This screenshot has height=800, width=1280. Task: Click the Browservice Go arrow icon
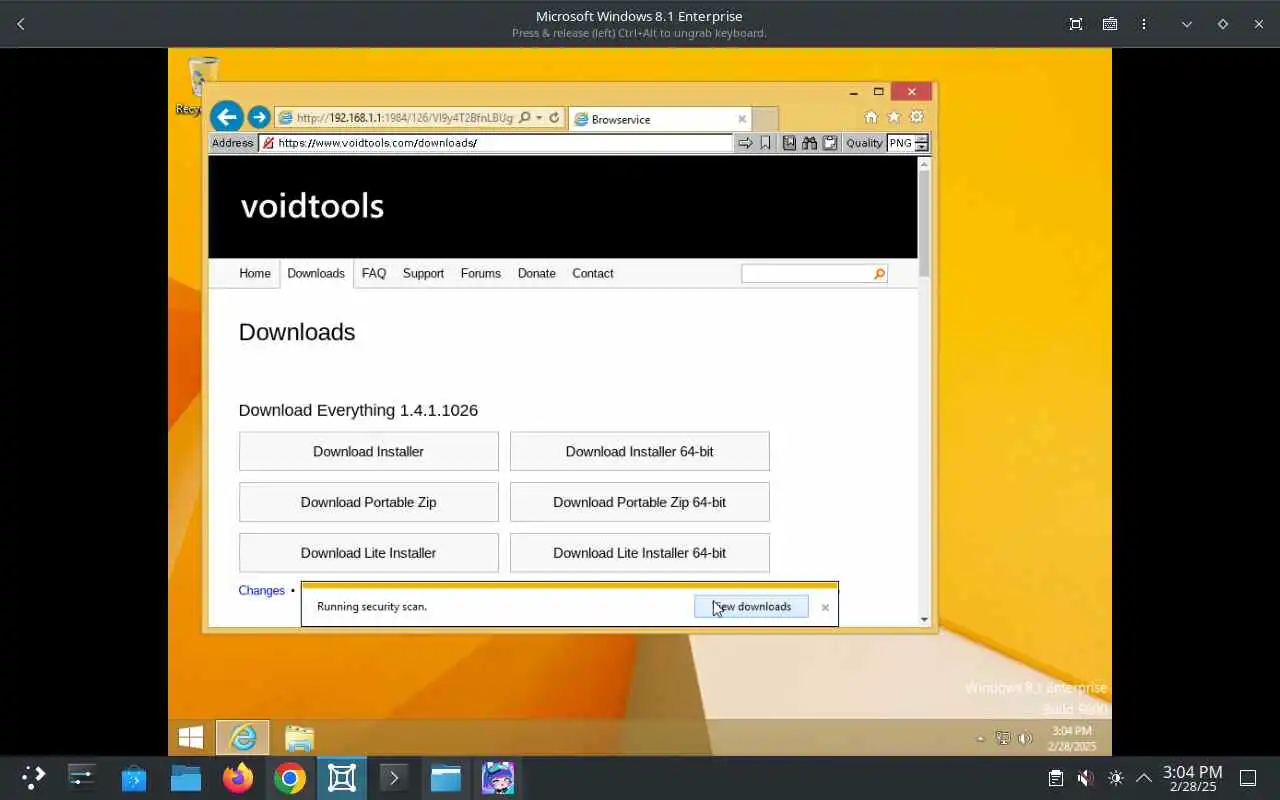745,143
